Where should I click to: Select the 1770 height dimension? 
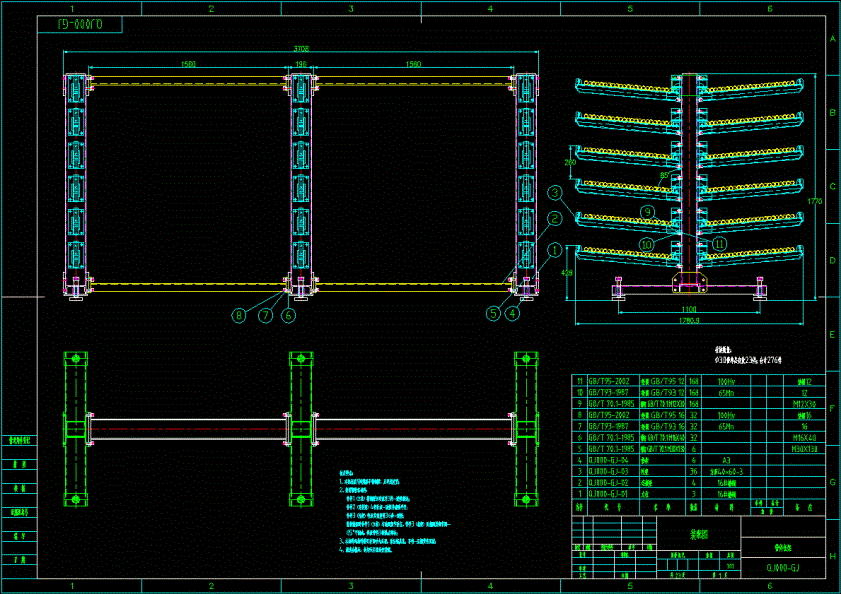coord(815,202)
